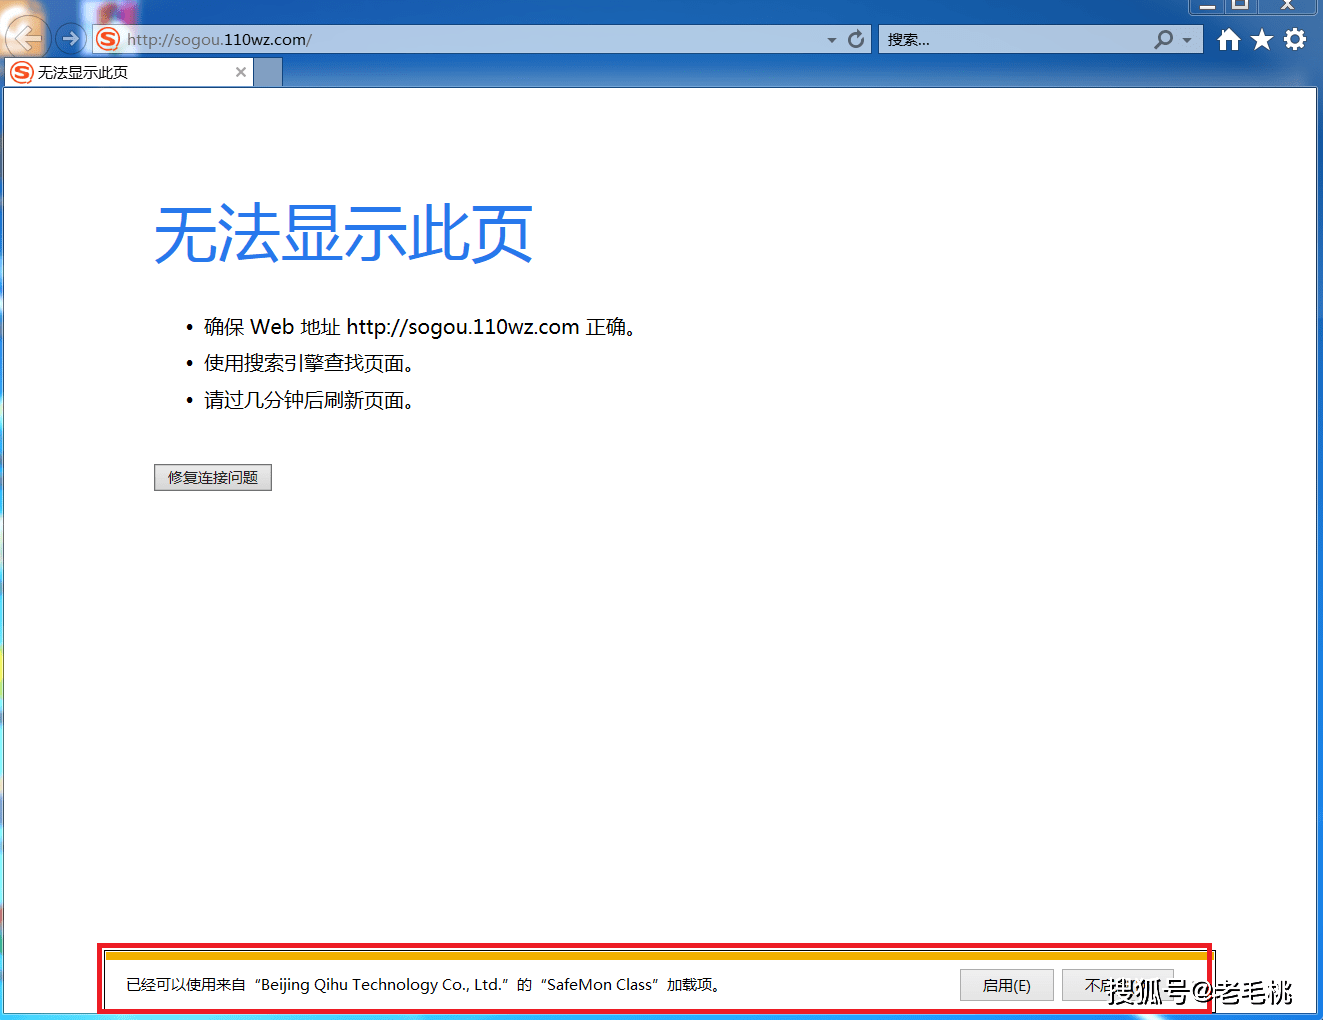Open Favorites with the star icon
Screen dimensions: 1323x1020
tap(1262, 39)
